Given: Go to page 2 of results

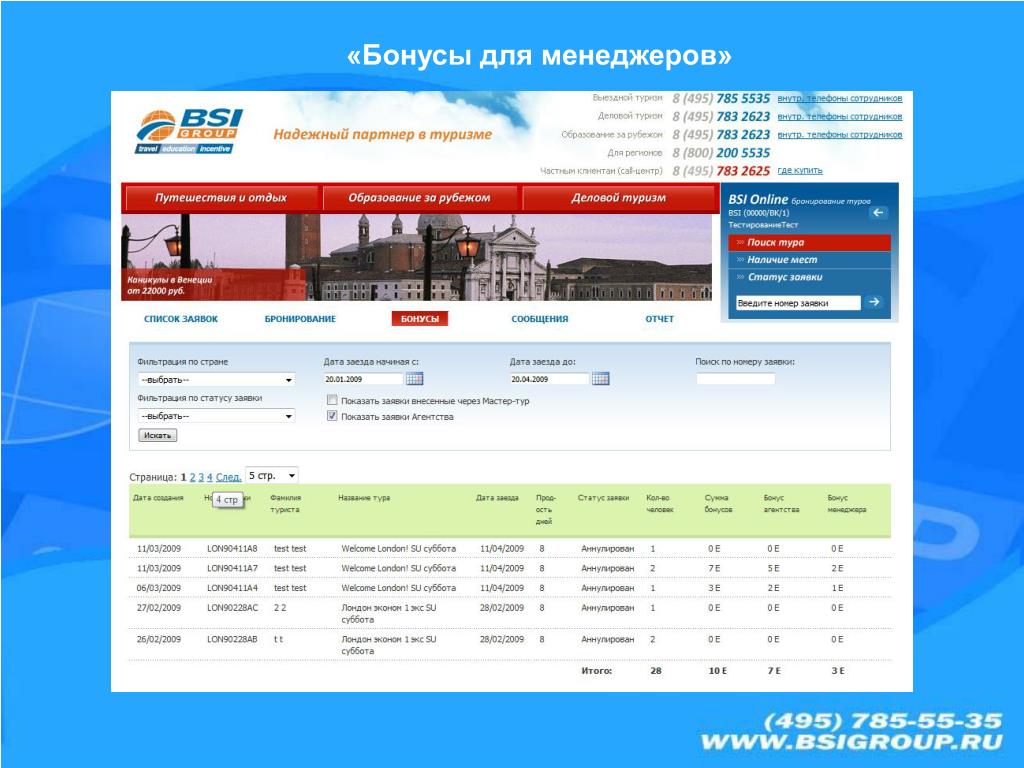Looking at the screenshot, I should coord(193,477).
